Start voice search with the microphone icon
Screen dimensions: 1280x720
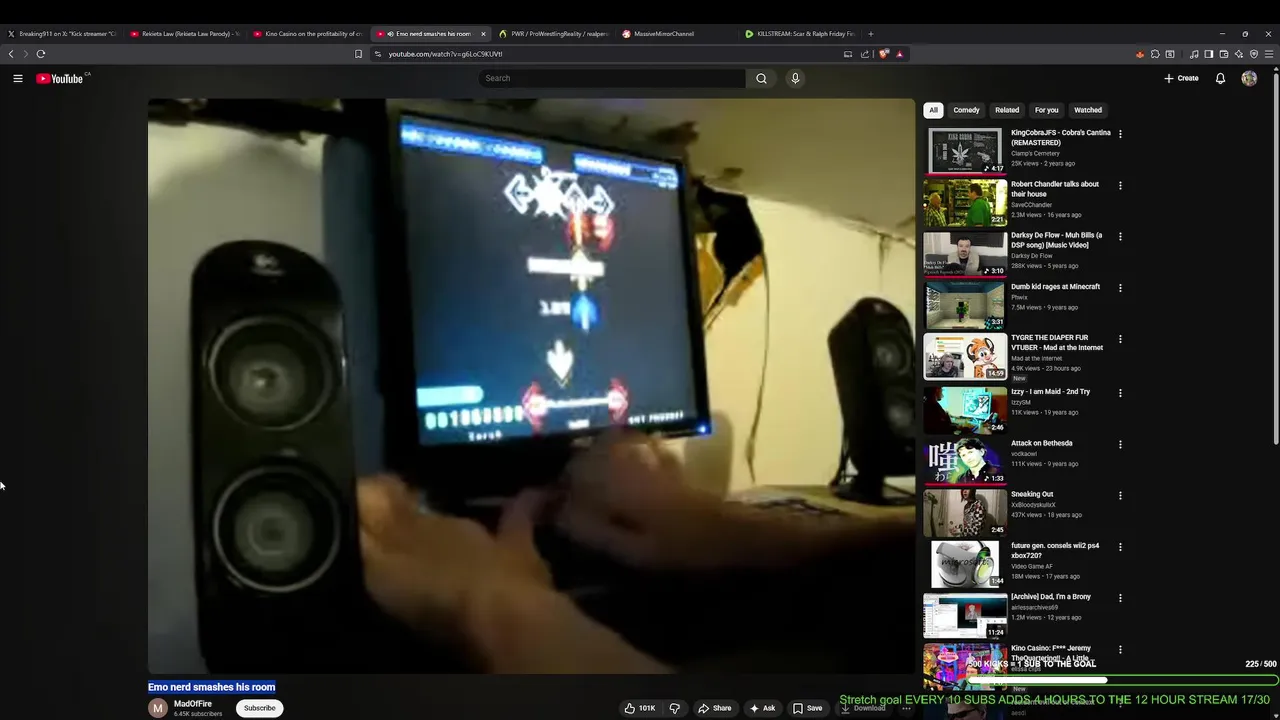(795, 78)
